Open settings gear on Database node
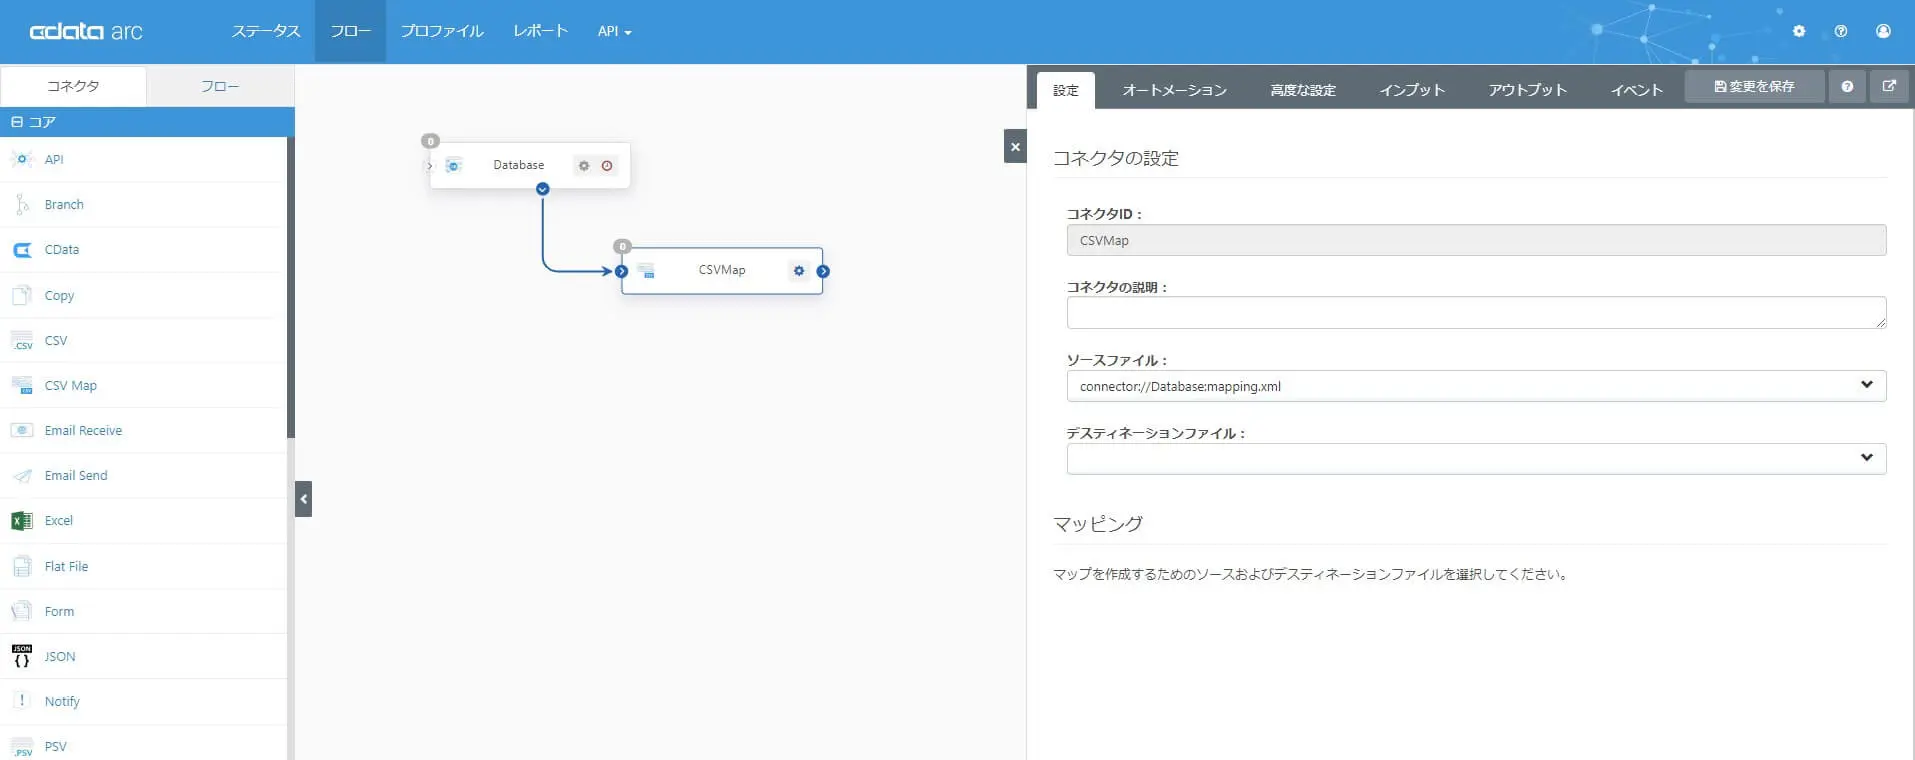The height and width of the screenshot is (760, 1915). pos(584,166)
